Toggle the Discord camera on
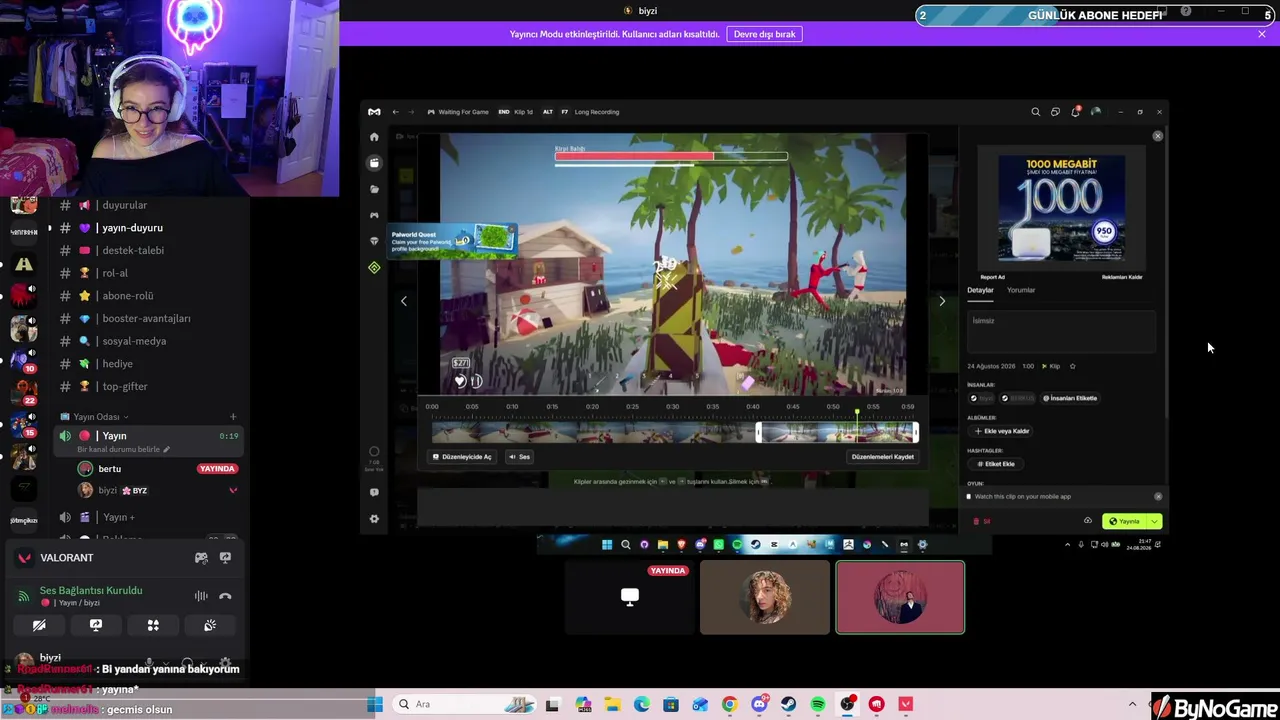Image resolution: width=1280 pixels, height=720 pixels. tap(39, 625)
